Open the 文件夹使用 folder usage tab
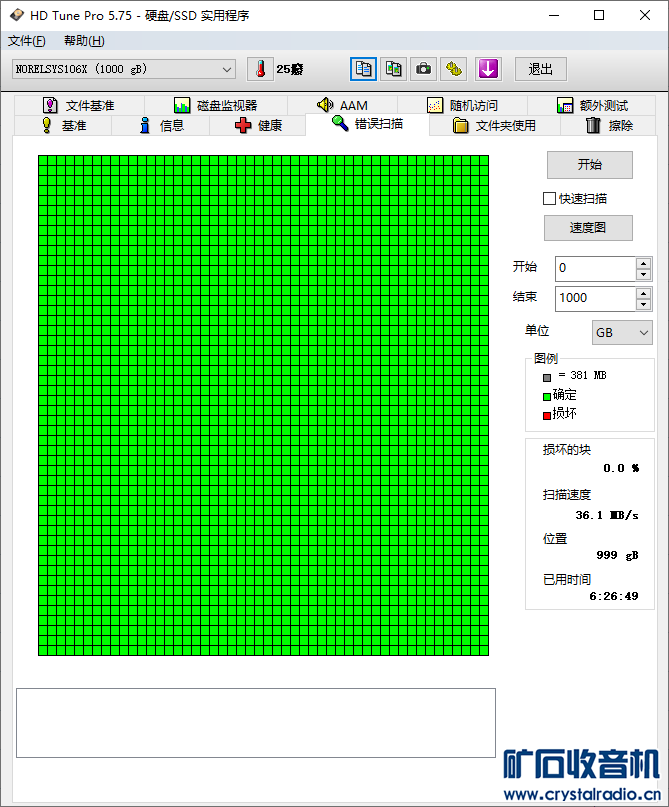 (495, 126)
